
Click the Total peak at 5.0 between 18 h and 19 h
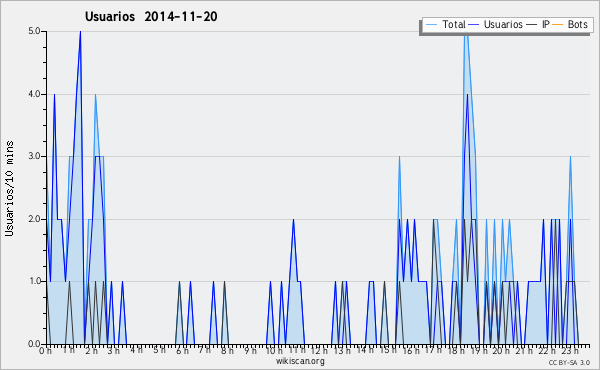tap(466, 33)
